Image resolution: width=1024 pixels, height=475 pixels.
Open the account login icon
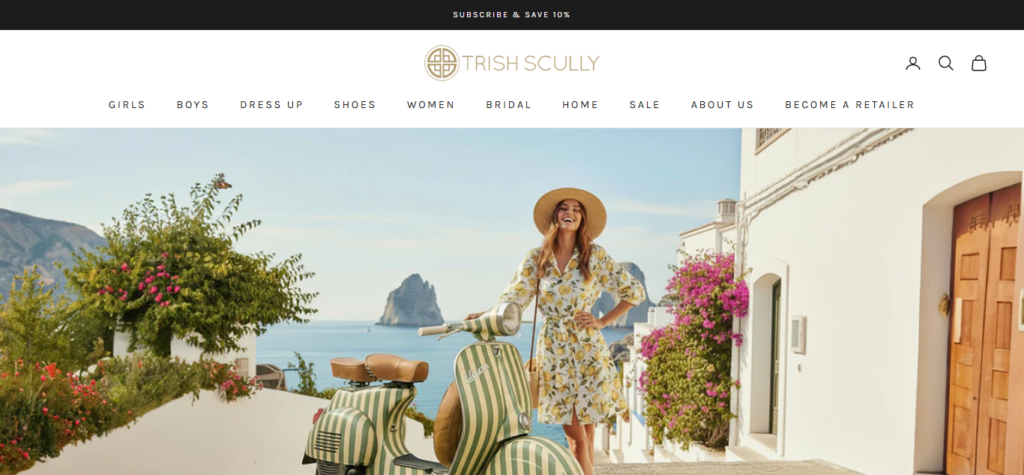912,63
